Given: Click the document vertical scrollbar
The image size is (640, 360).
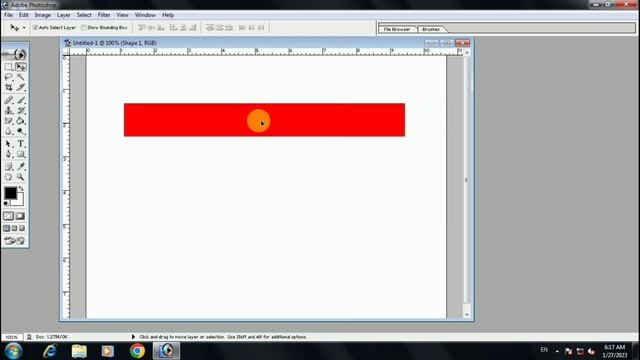Looking at the screenshot, I should [467, 180].
